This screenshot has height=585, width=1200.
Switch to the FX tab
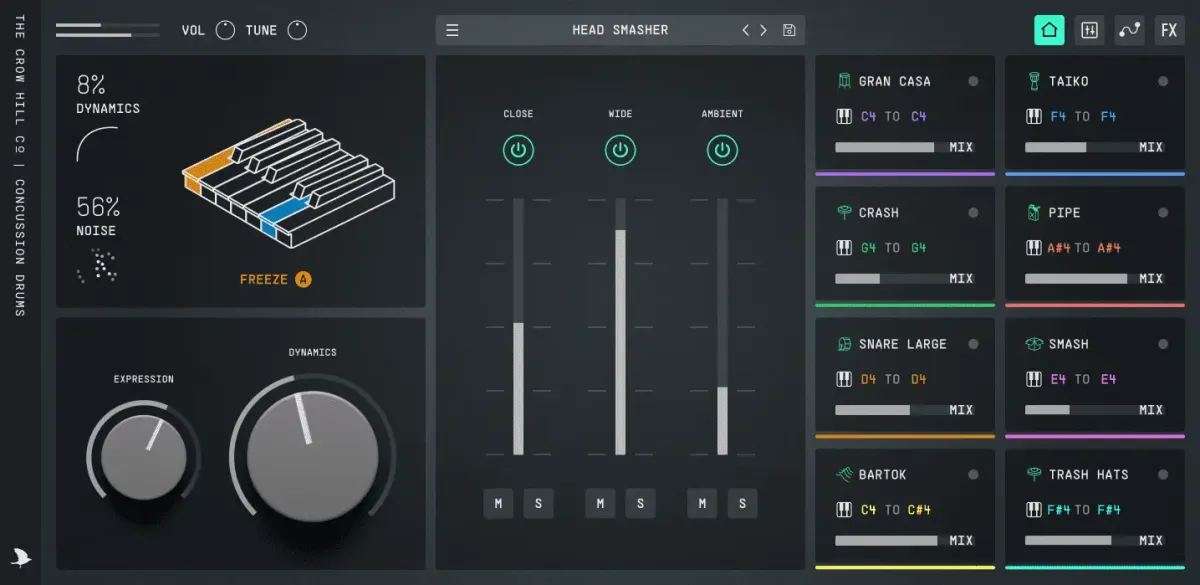click(x=1169, y=30)
